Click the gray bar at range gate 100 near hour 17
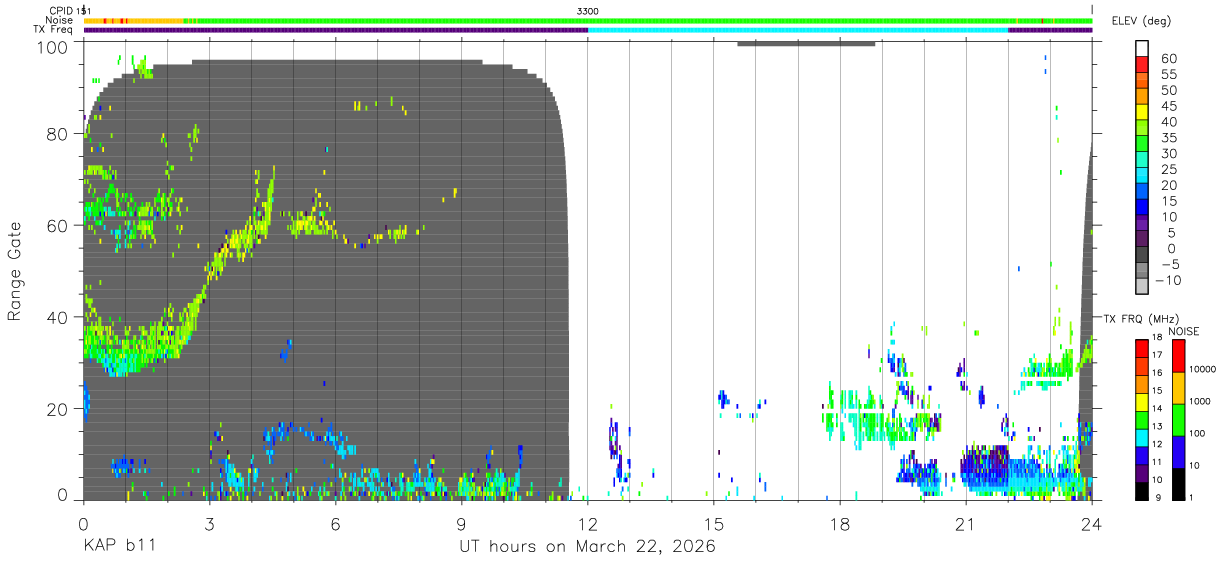 point(806,43)
